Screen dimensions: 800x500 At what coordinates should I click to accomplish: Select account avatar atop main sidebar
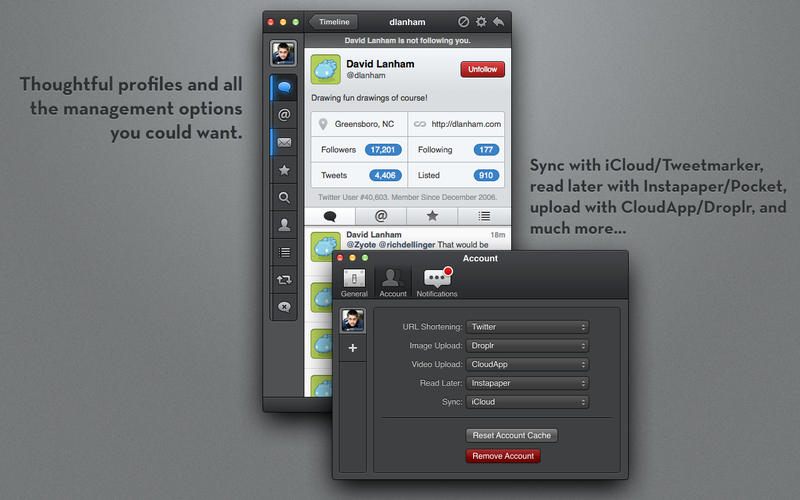(283, 54)
